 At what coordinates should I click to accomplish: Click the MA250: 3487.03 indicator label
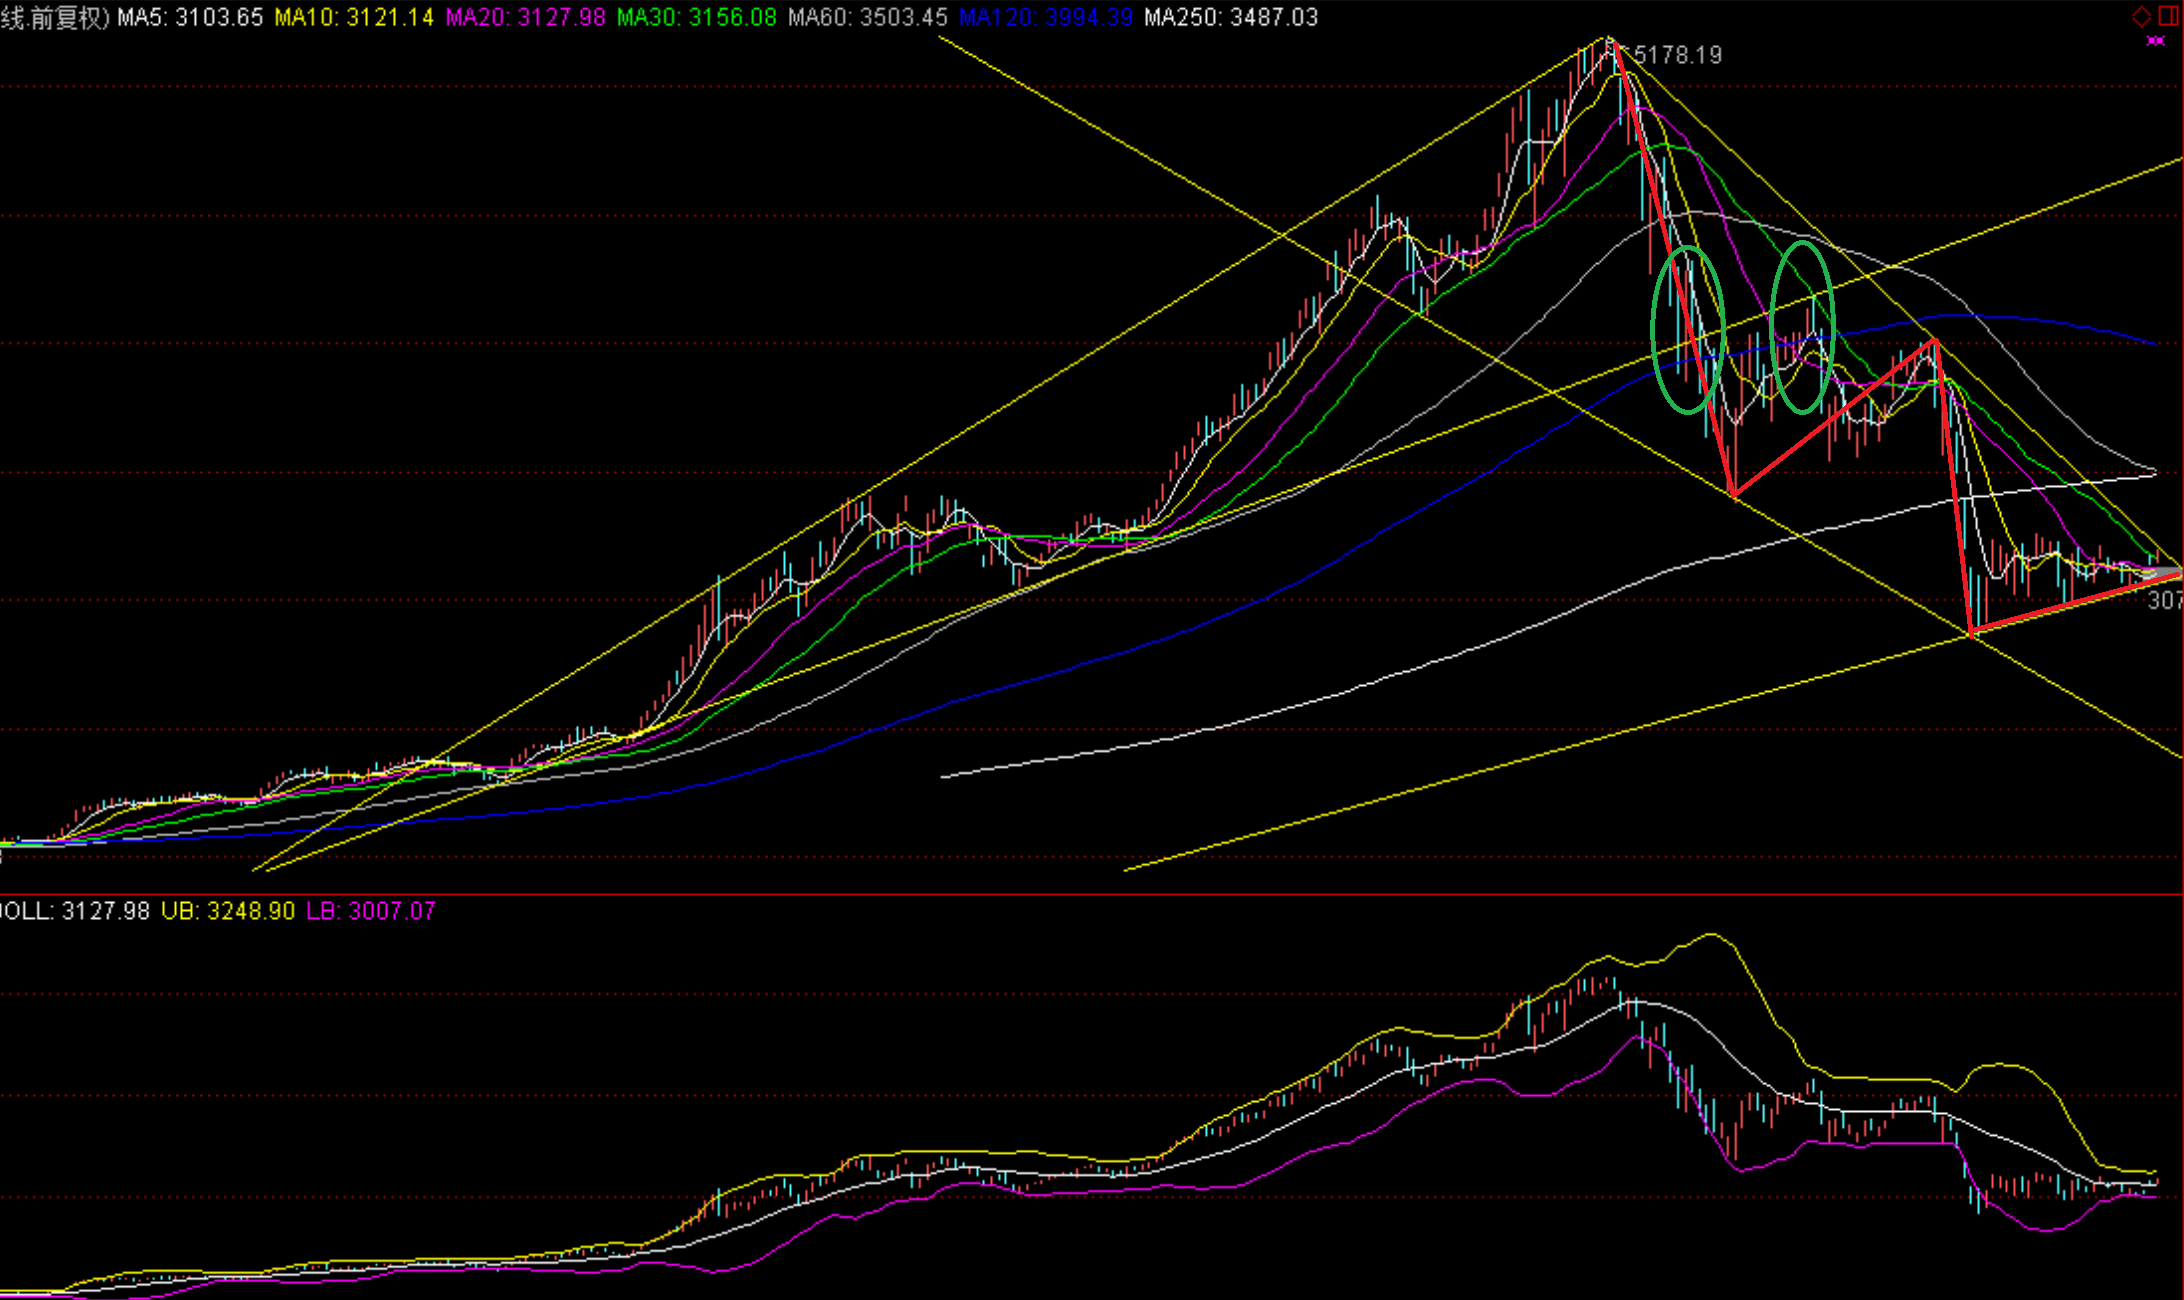click(1231, 17)
